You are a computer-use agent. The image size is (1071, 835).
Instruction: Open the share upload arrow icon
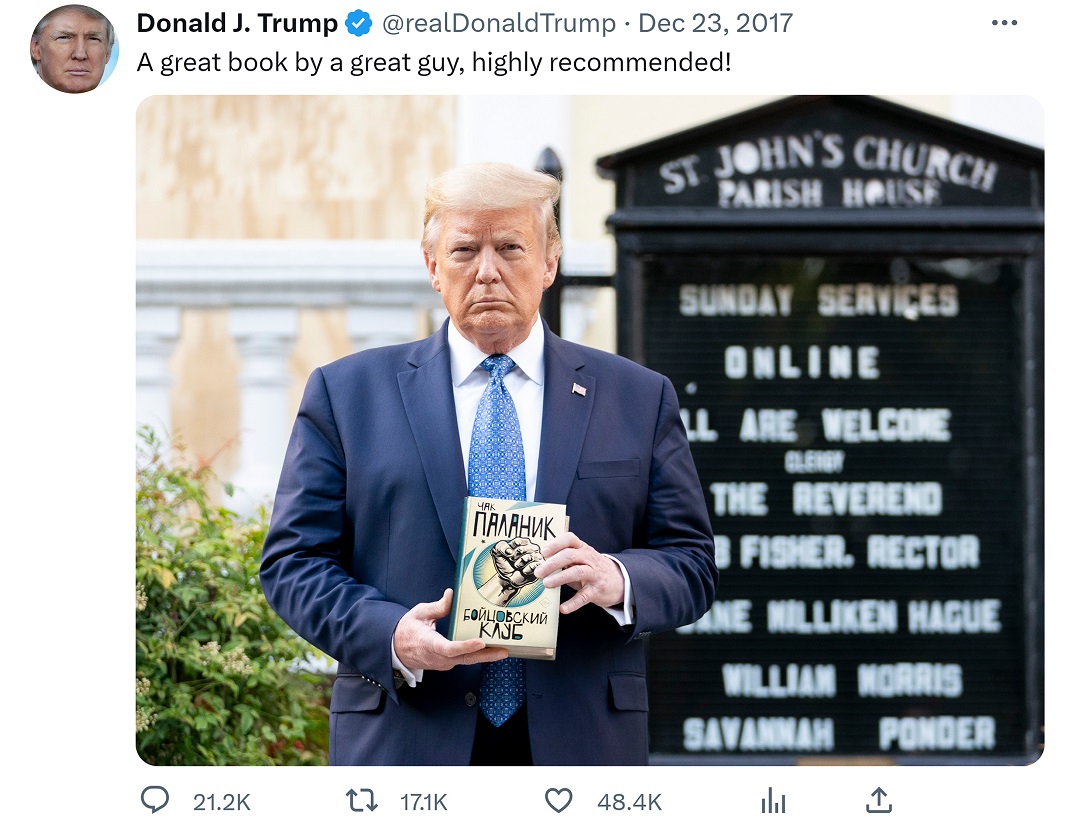coord(879,800)
